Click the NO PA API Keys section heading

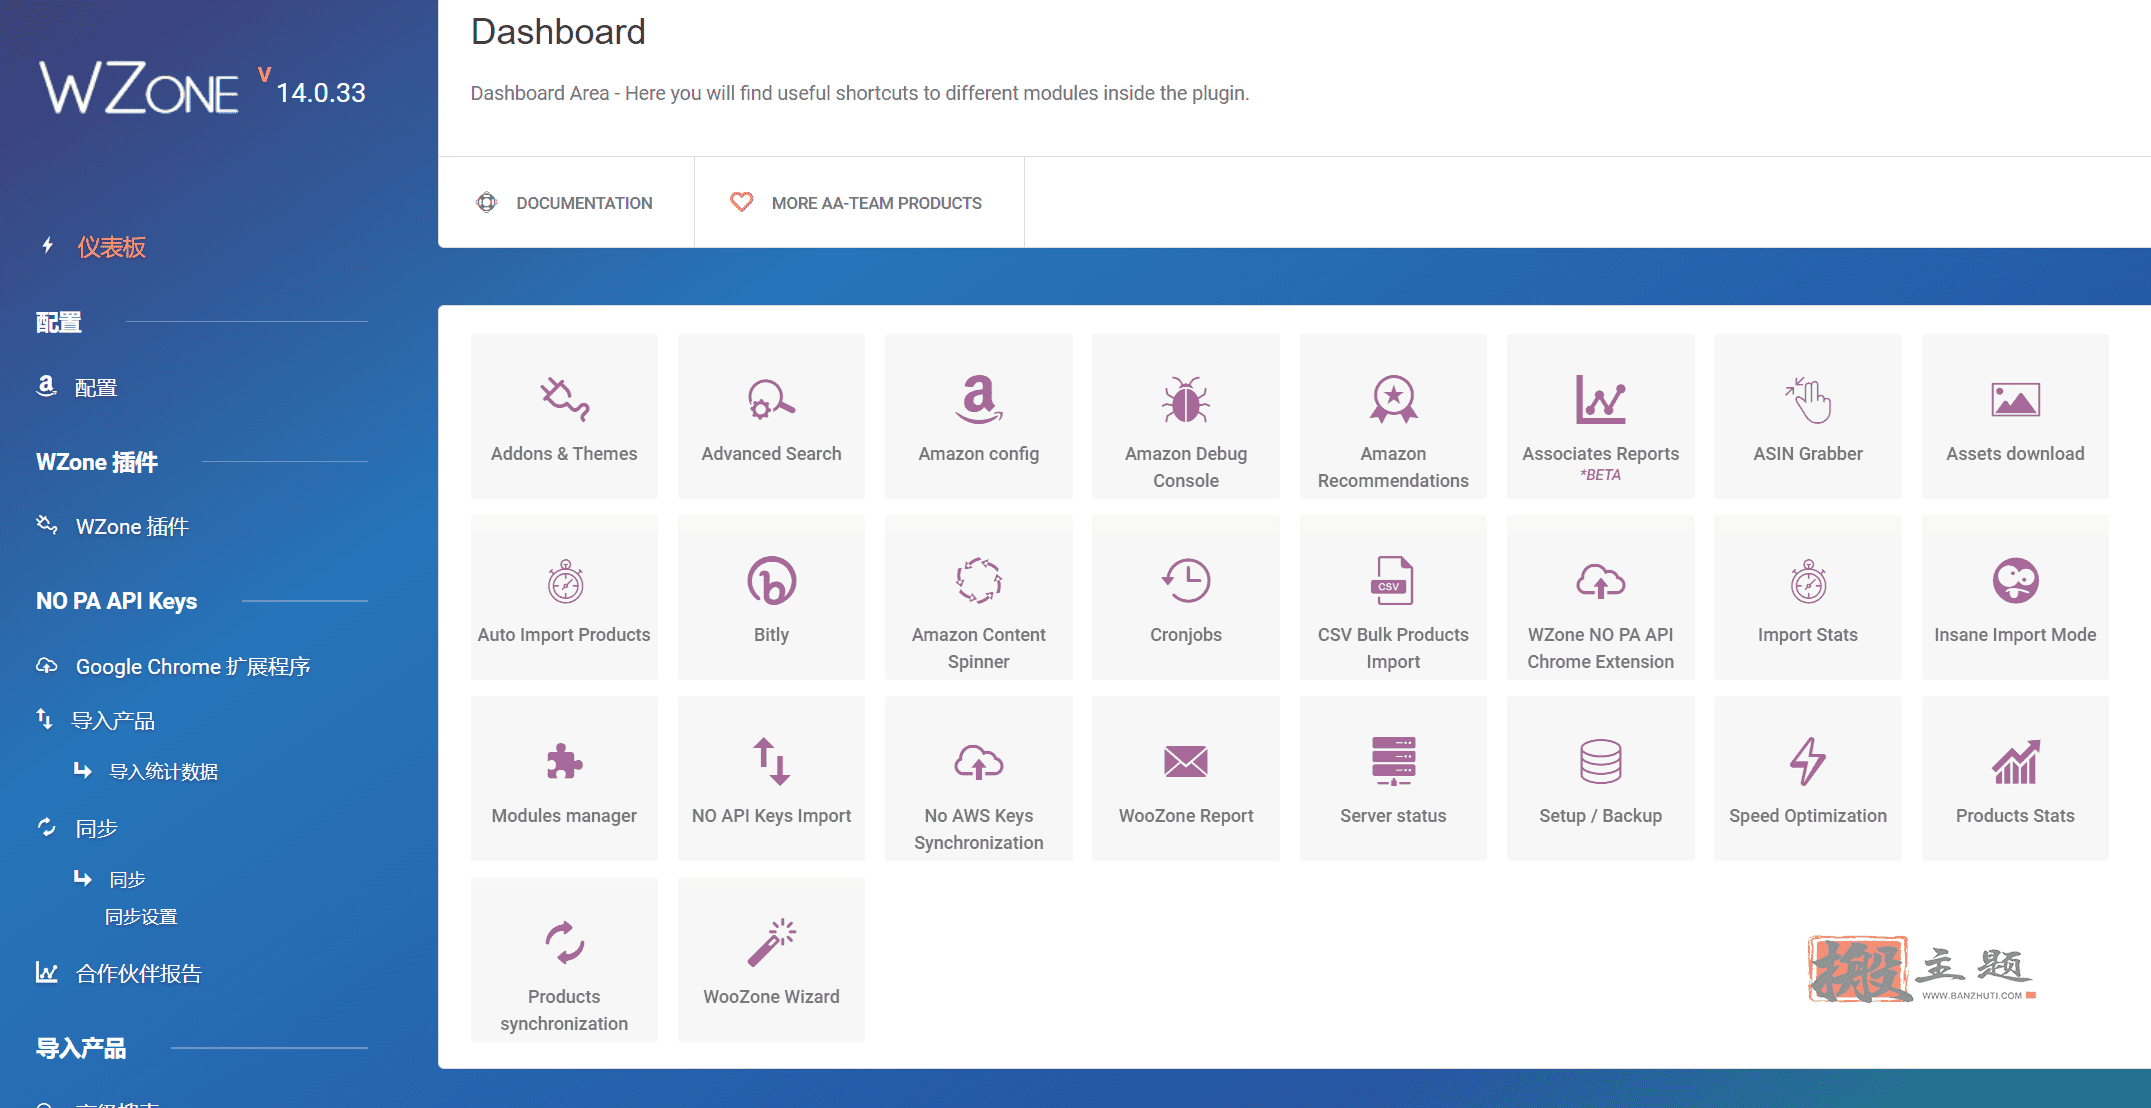pos(116,601)
